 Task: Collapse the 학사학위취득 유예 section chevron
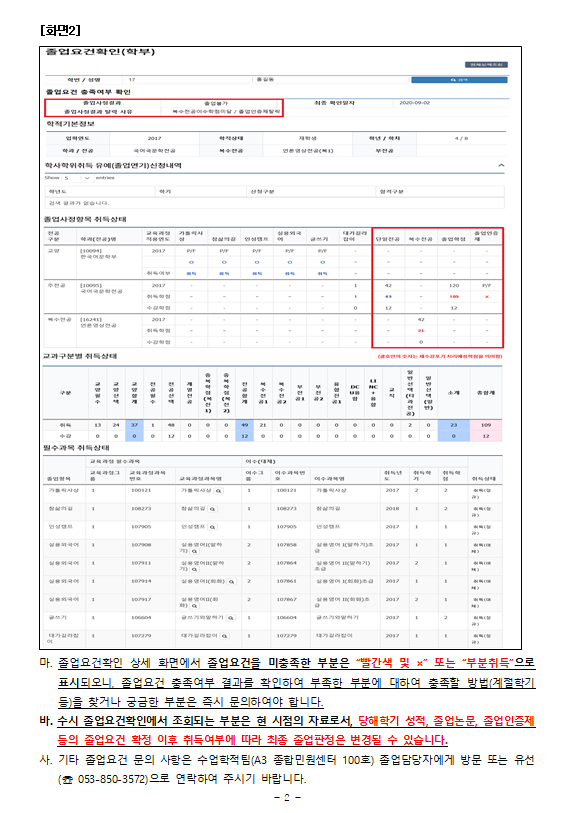point(501,165)
